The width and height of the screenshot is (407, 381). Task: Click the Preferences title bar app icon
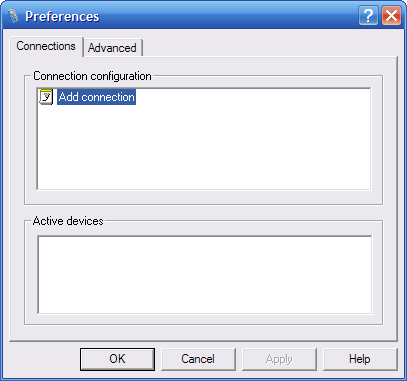(x=13, y=16)
